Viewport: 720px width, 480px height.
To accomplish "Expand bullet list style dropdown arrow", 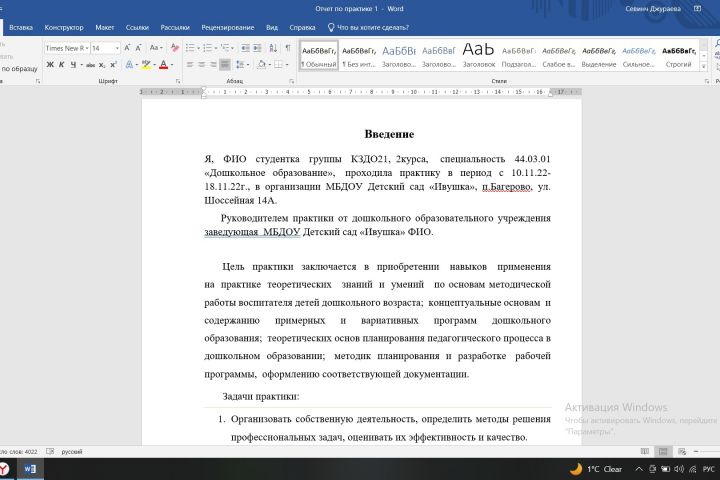I will 198,48.
